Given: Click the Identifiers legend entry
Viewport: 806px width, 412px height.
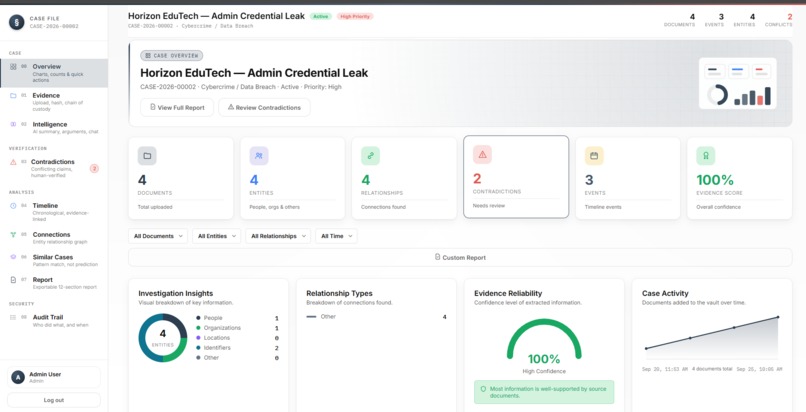Looking at the screenshot, I should point(237,348).
